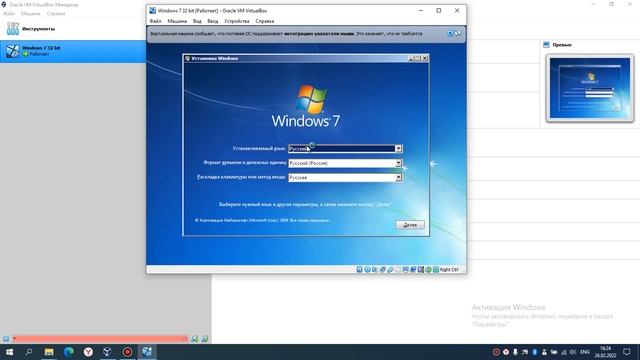Image resolution: width=640 pixels, height=360 pixels.
Task: Open the Справка menu in VM window
Action: pyautogui.click(x=264, y=21)
